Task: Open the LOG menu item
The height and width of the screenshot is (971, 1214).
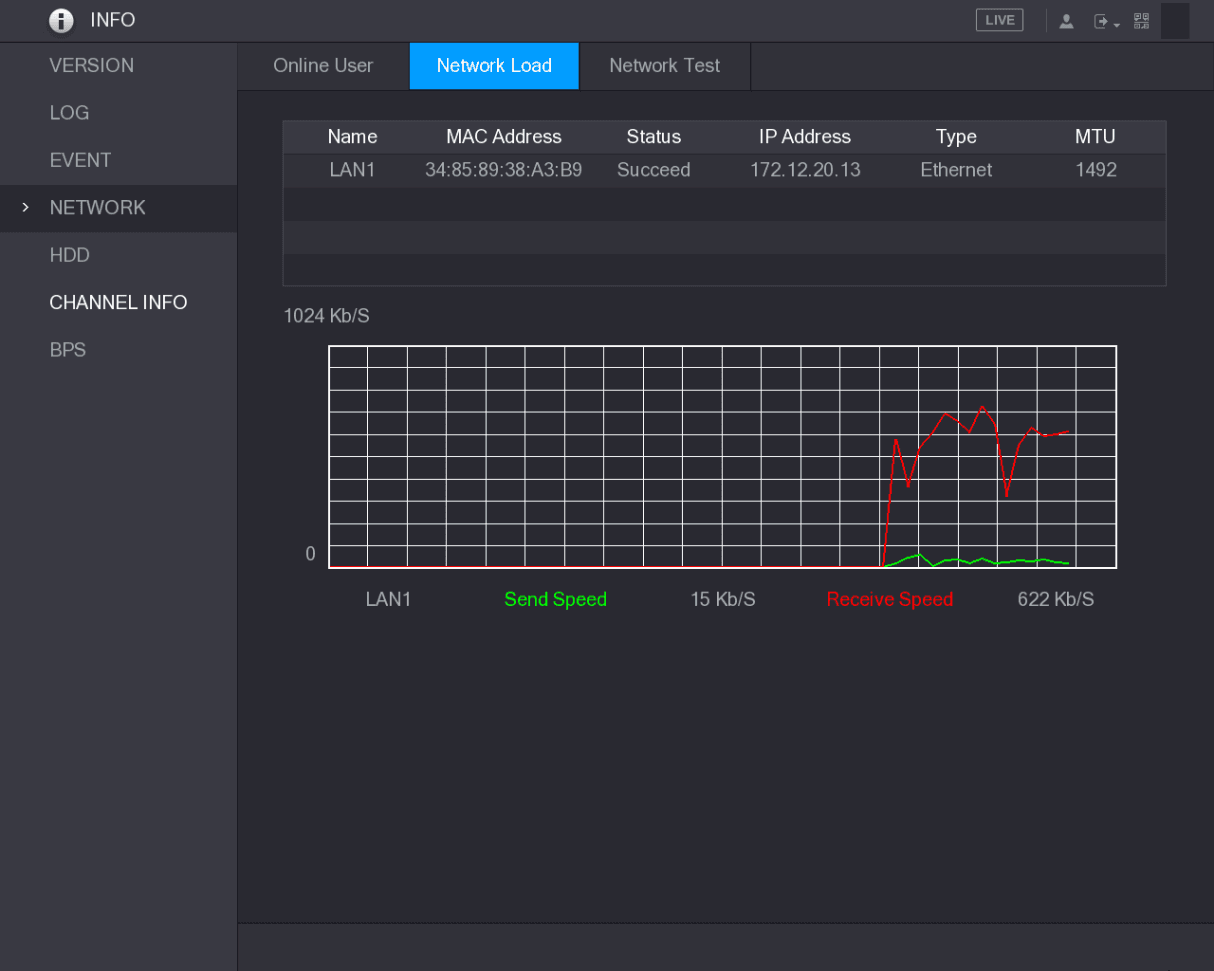Action: [x=69, y=113]
